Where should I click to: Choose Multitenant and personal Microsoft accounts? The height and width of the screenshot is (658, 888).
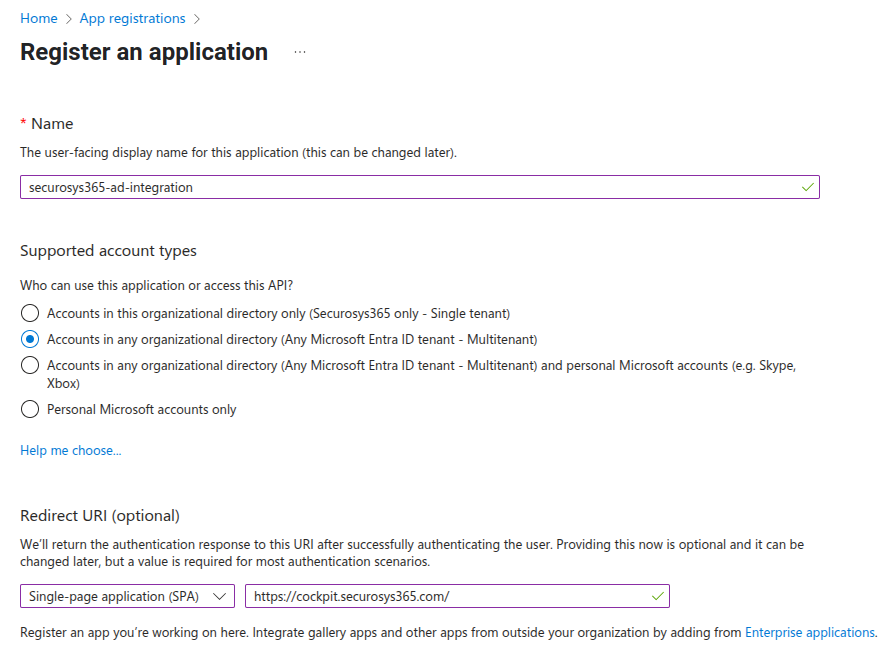coord(30,365)
